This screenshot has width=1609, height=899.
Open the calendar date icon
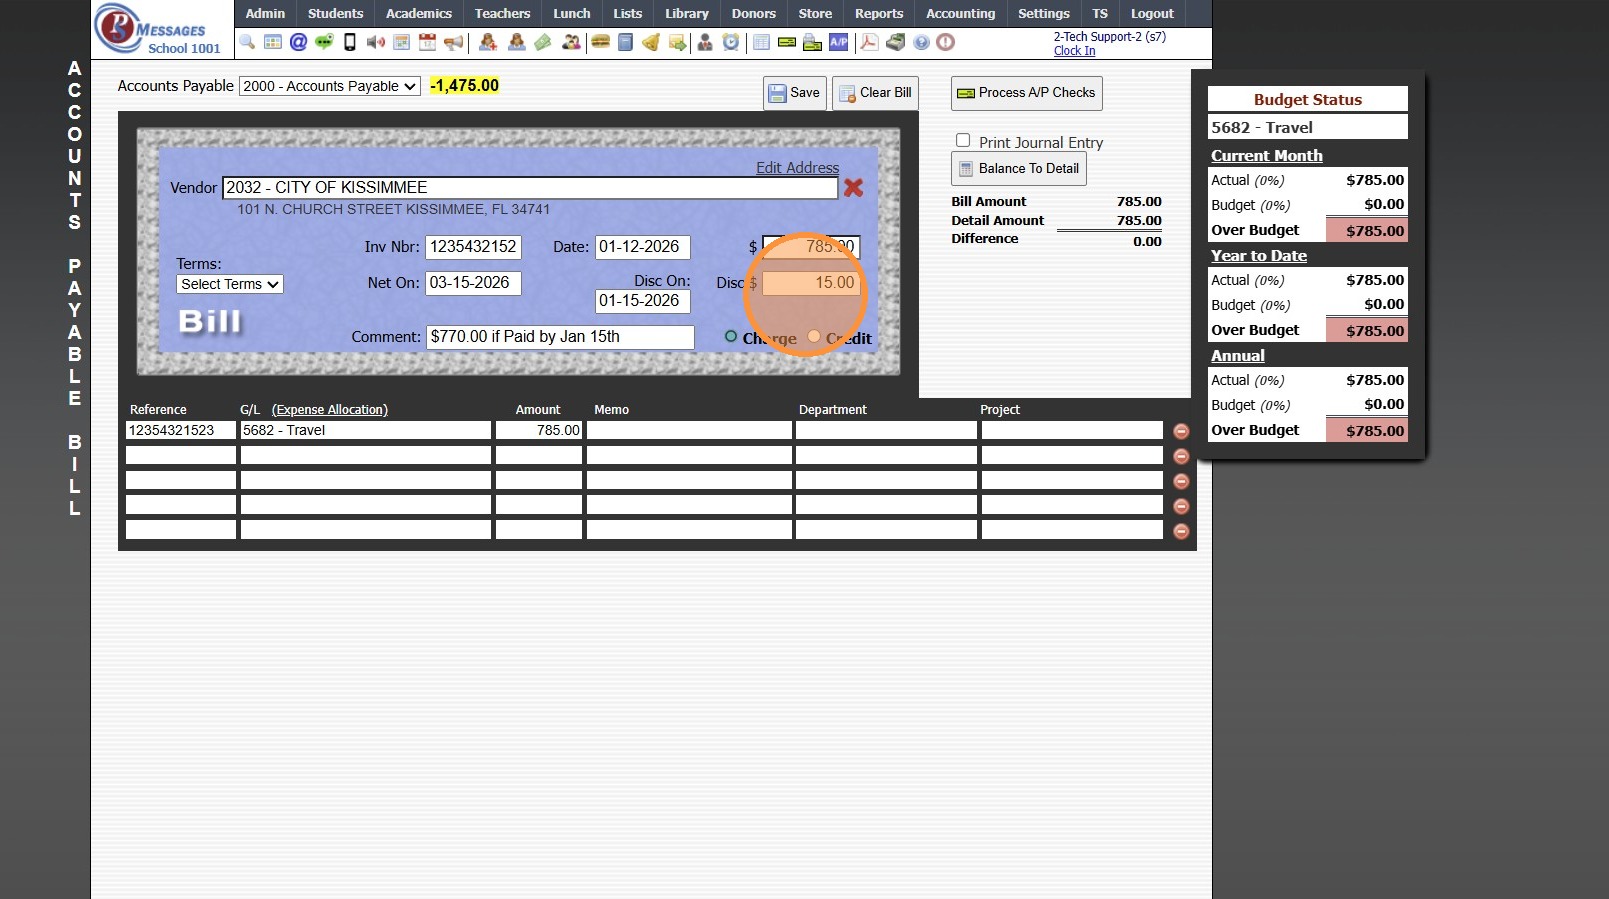tap(427, 42)
